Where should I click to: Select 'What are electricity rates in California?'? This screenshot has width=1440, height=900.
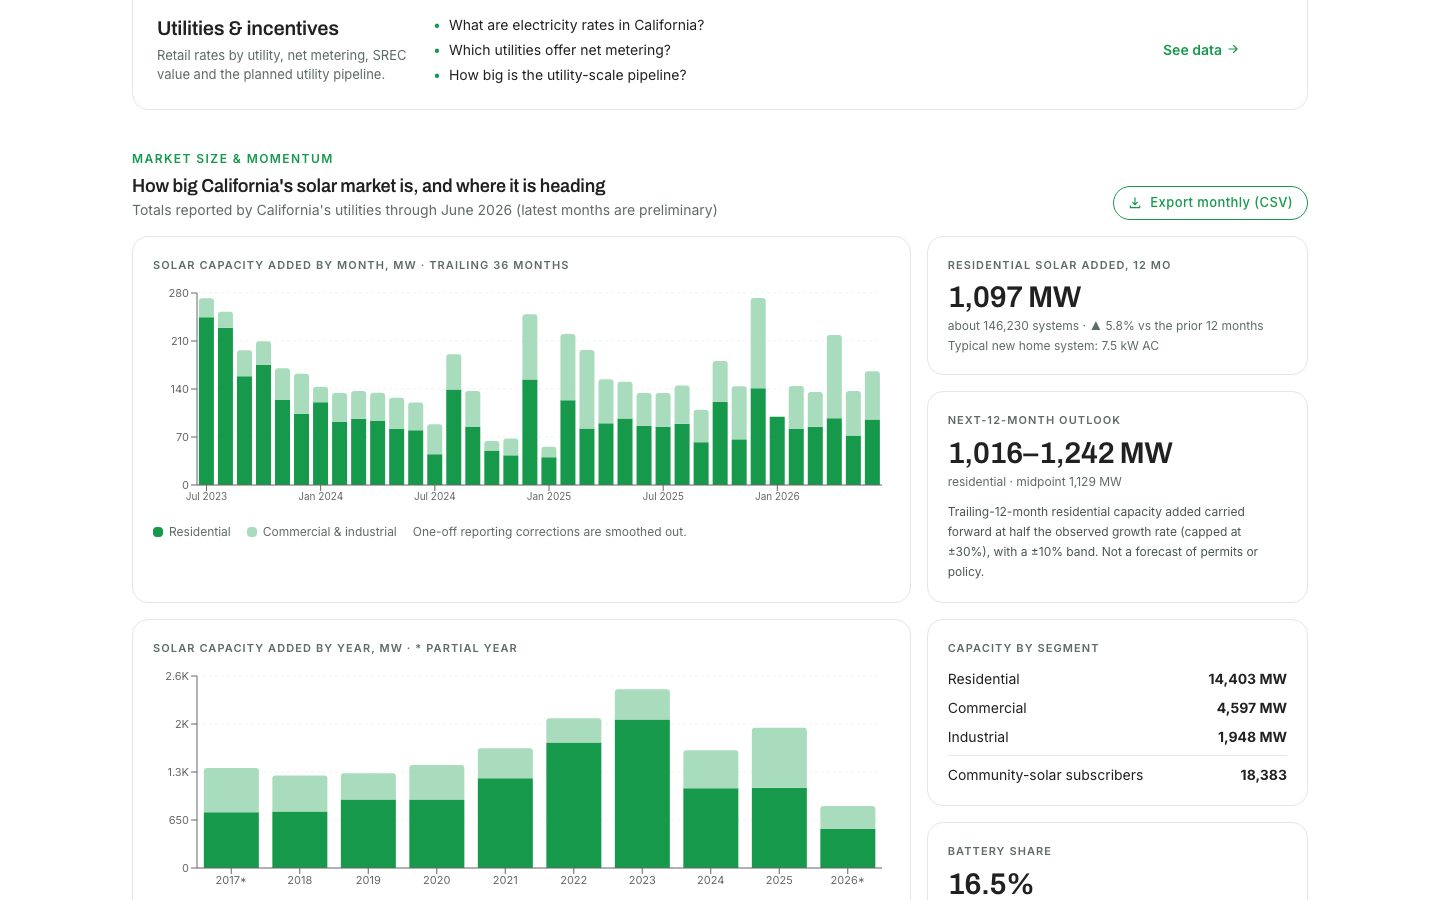coord(576,25)
